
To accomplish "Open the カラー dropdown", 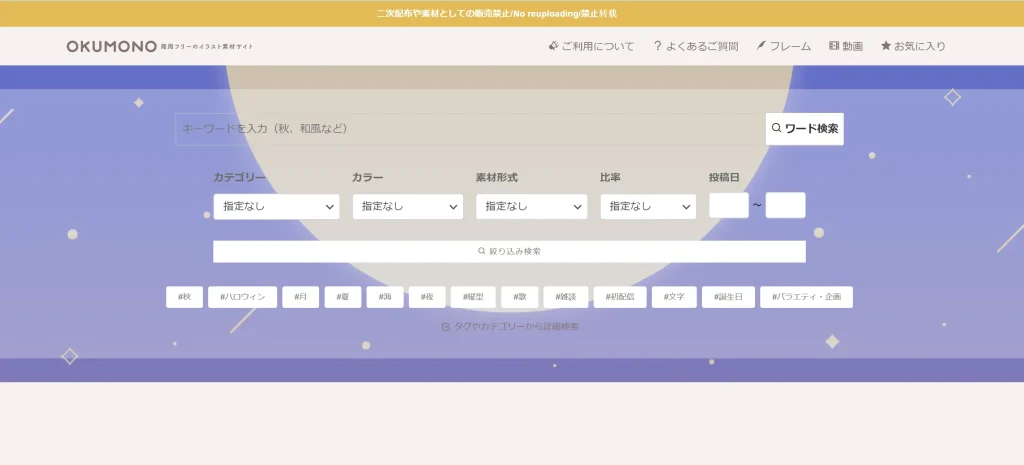I will coord(407,207).
